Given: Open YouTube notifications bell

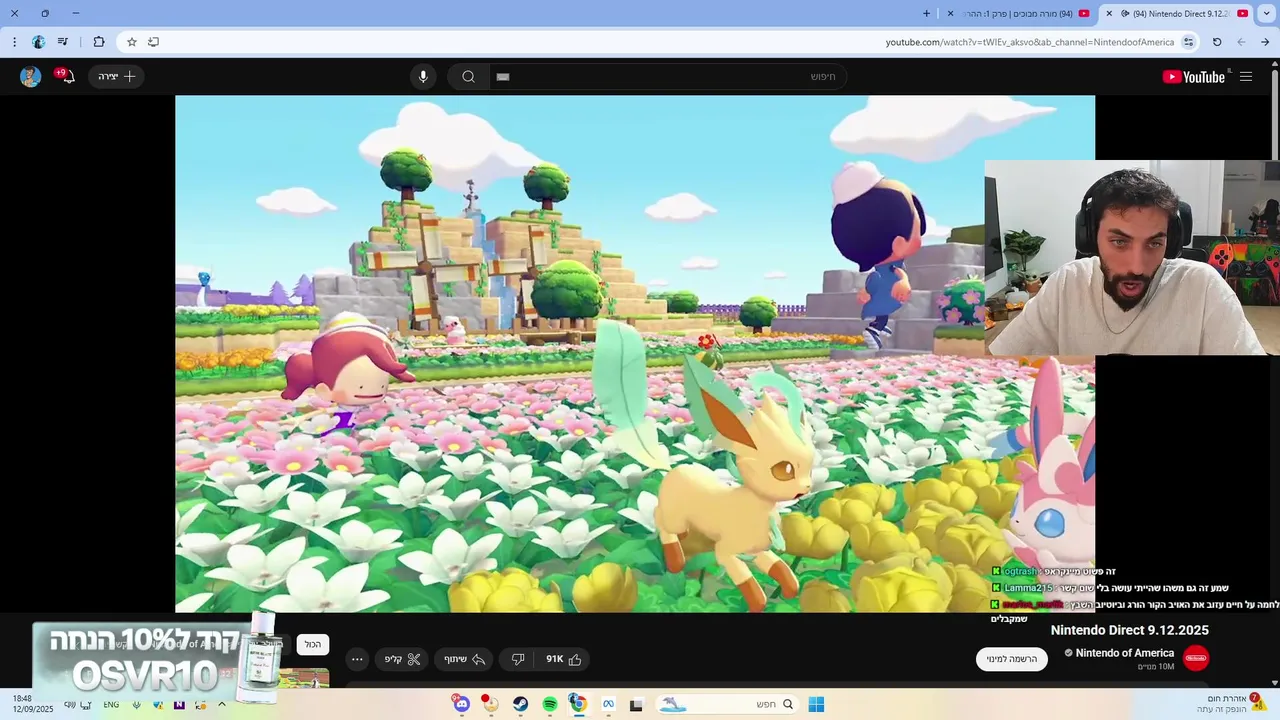Looking at the screenshot, I should (67, 77).
